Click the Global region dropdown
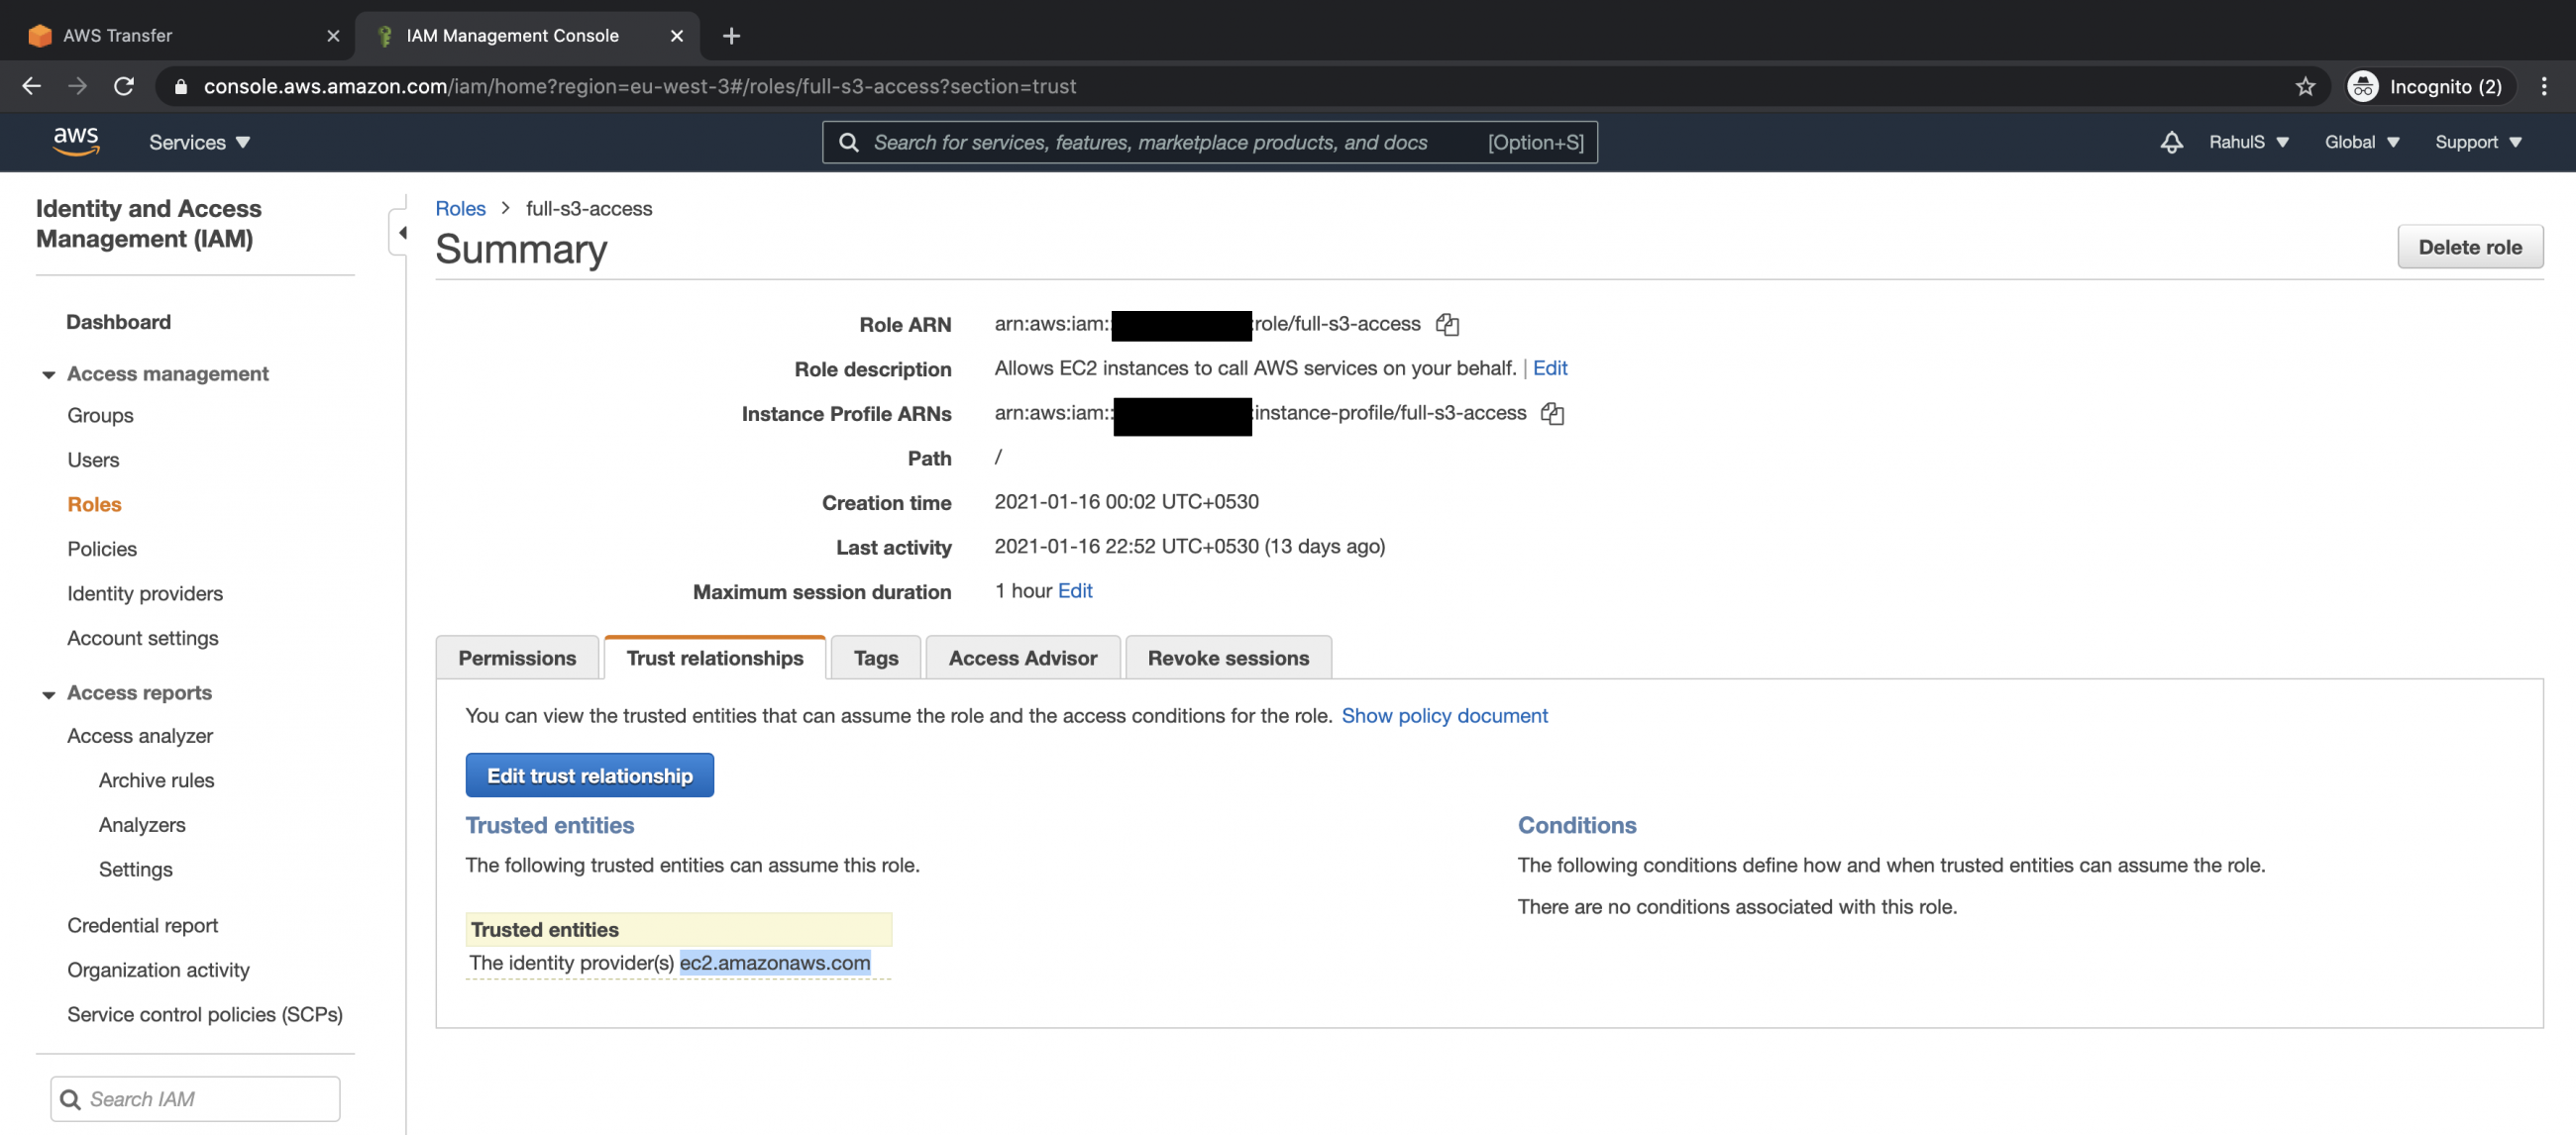 tap(2361, 142)
